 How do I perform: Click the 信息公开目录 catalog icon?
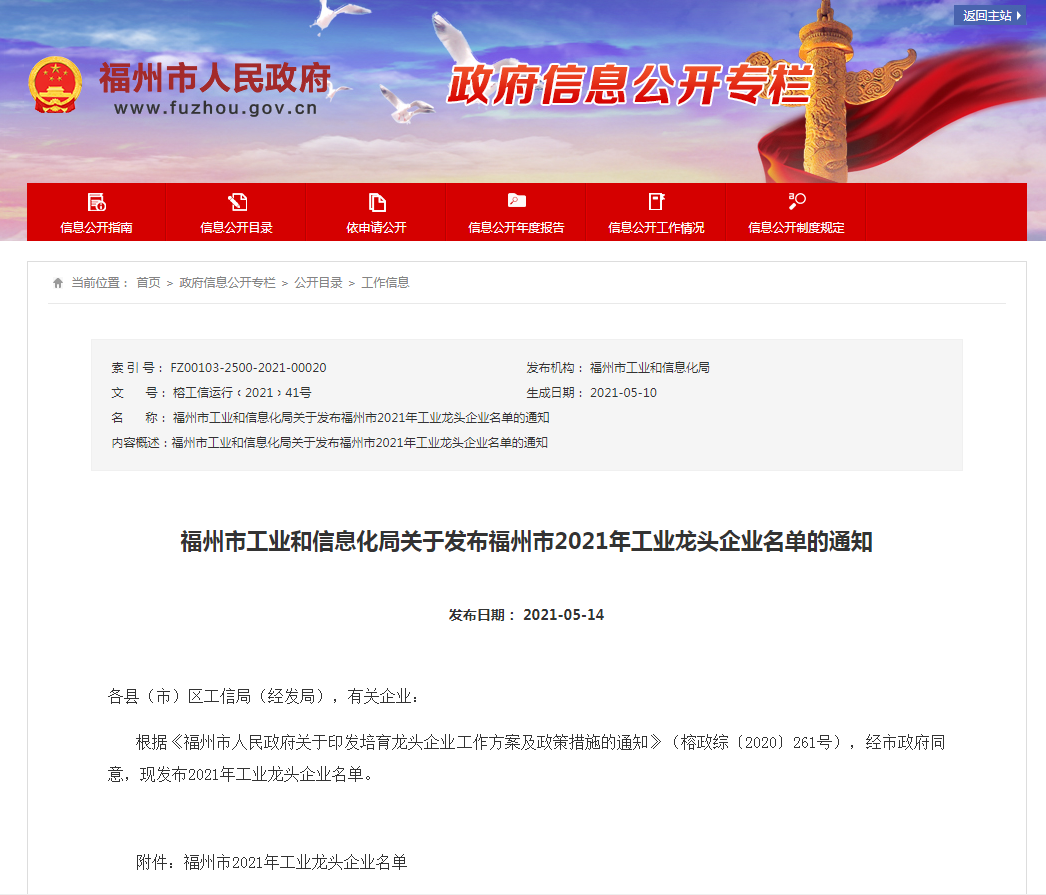237,202
